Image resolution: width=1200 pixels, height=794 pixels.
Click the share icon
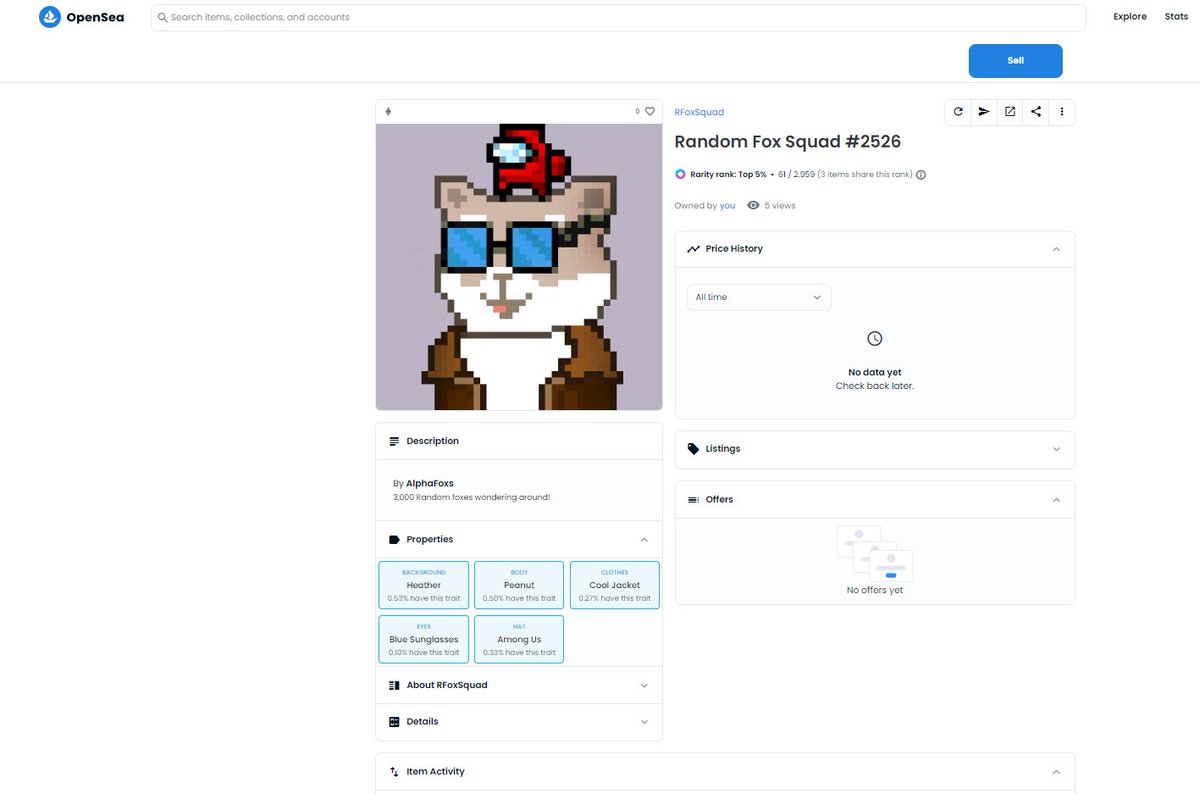point(1036,112)
